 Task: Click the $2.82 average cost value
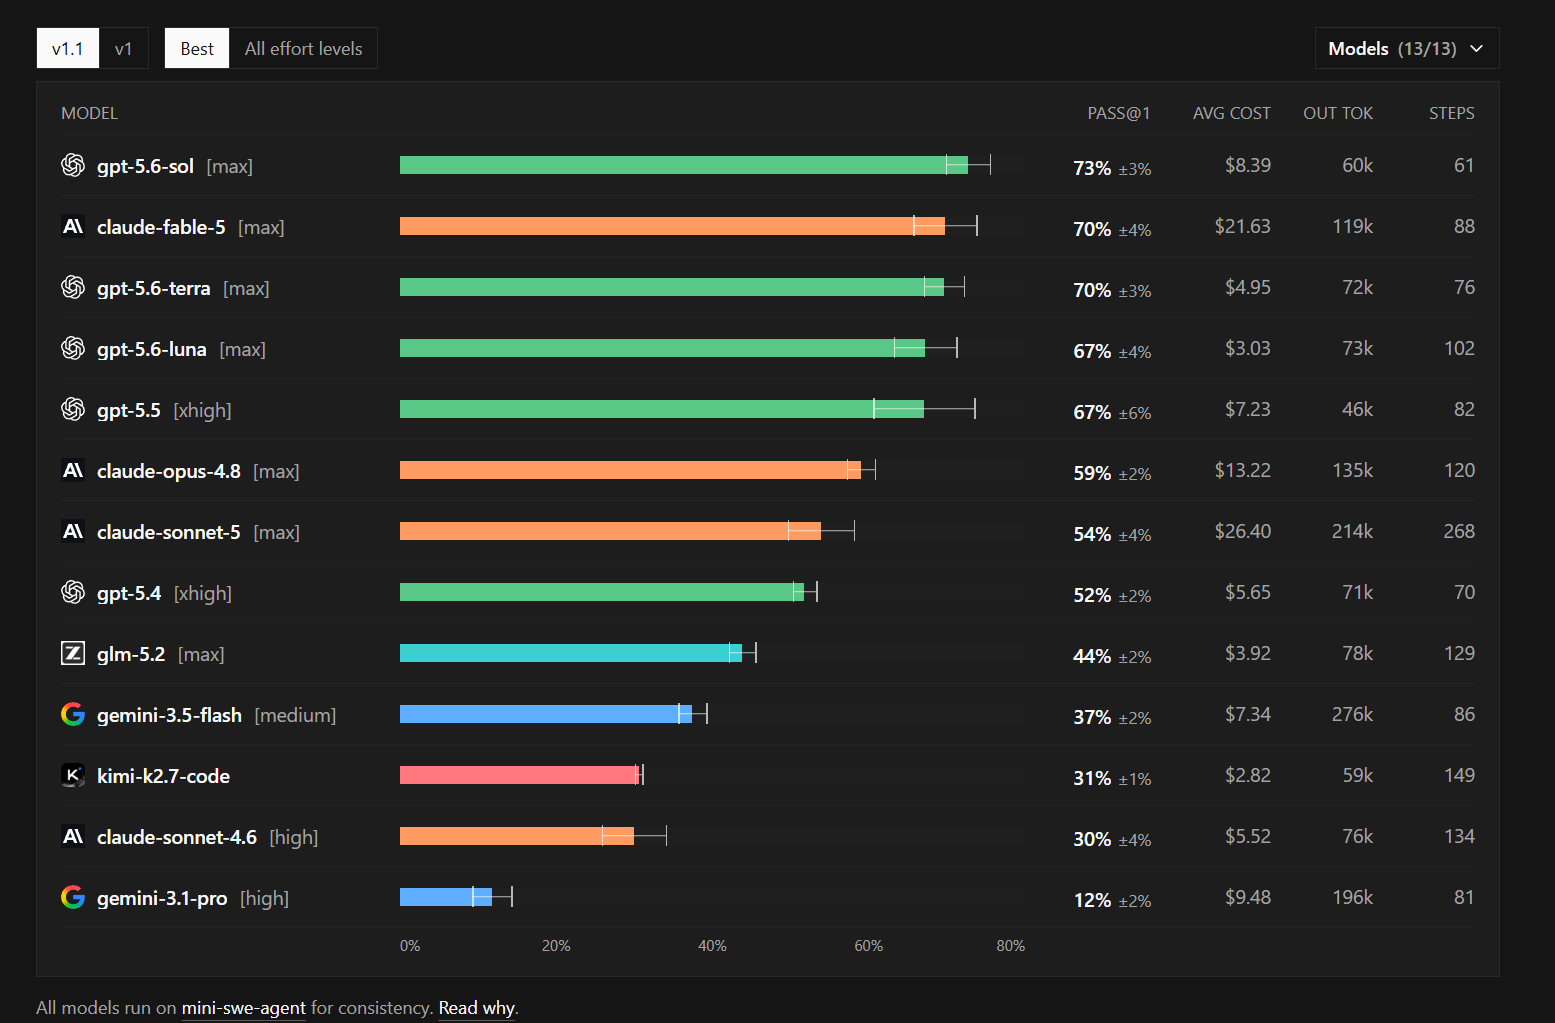(x=1248, y=775)
